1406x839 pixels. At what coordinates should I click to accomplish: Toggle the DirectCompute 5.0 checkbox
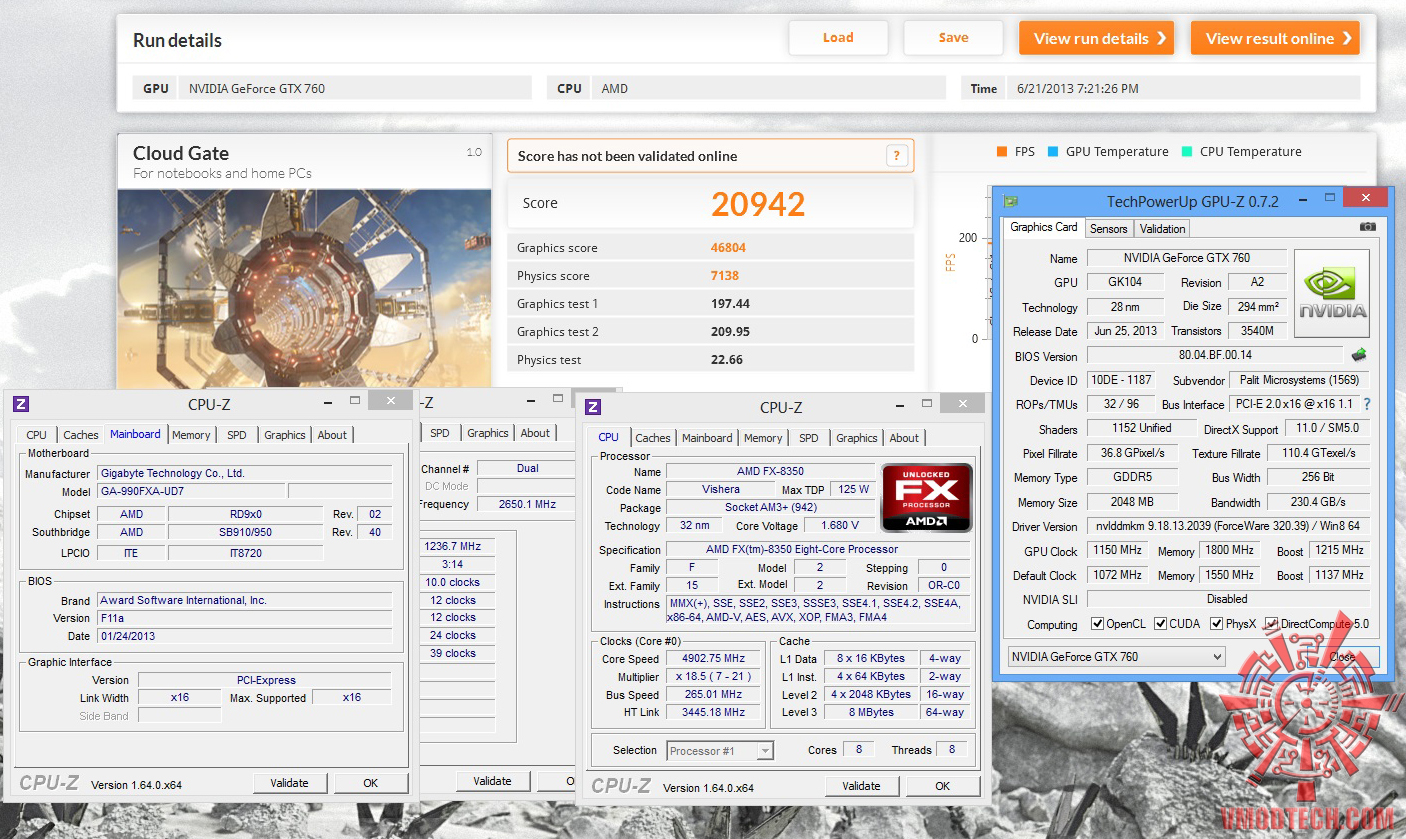tap(1272, 624)
